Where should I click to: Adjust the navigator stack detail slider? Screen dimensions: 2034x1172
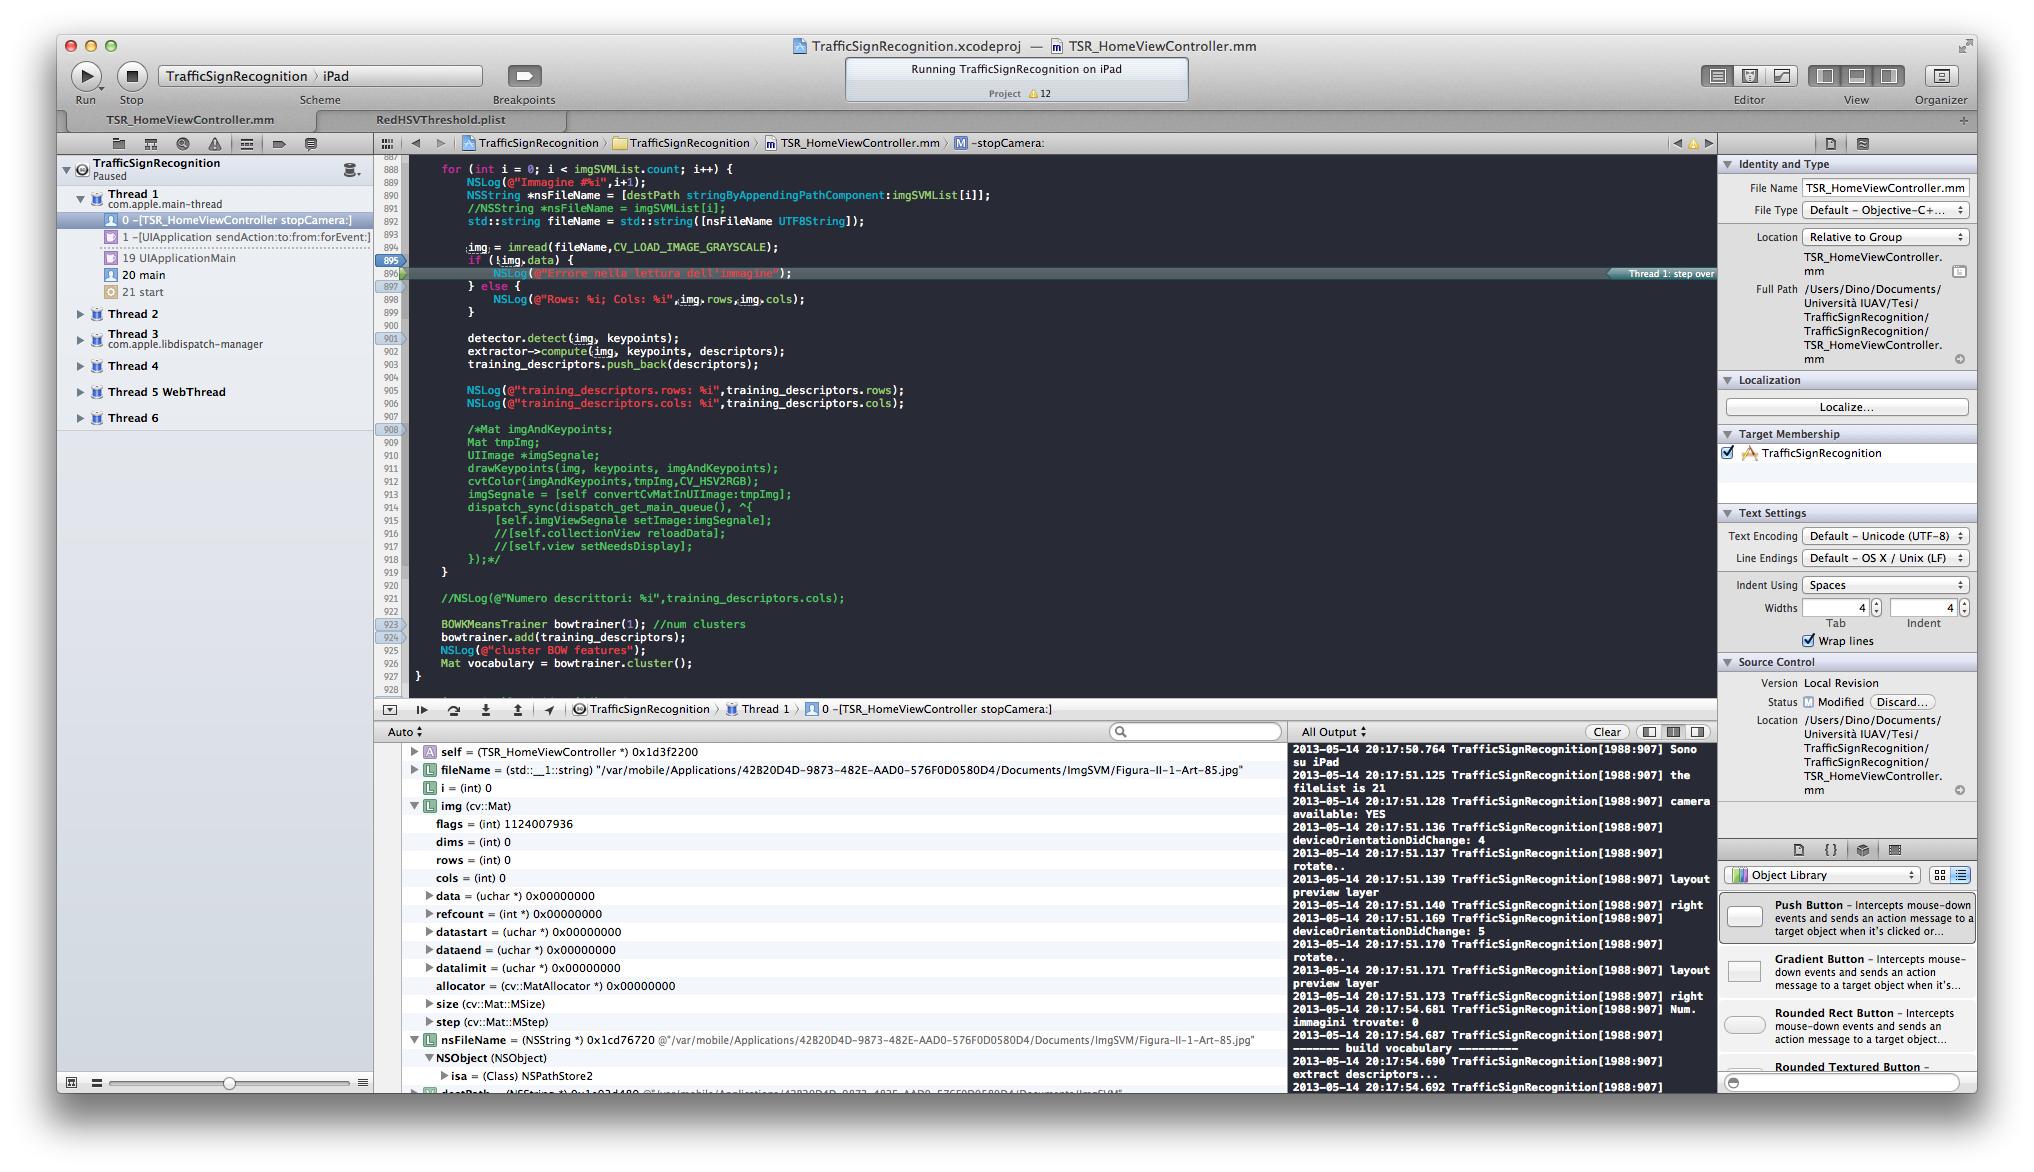[x=229, y=1083]
